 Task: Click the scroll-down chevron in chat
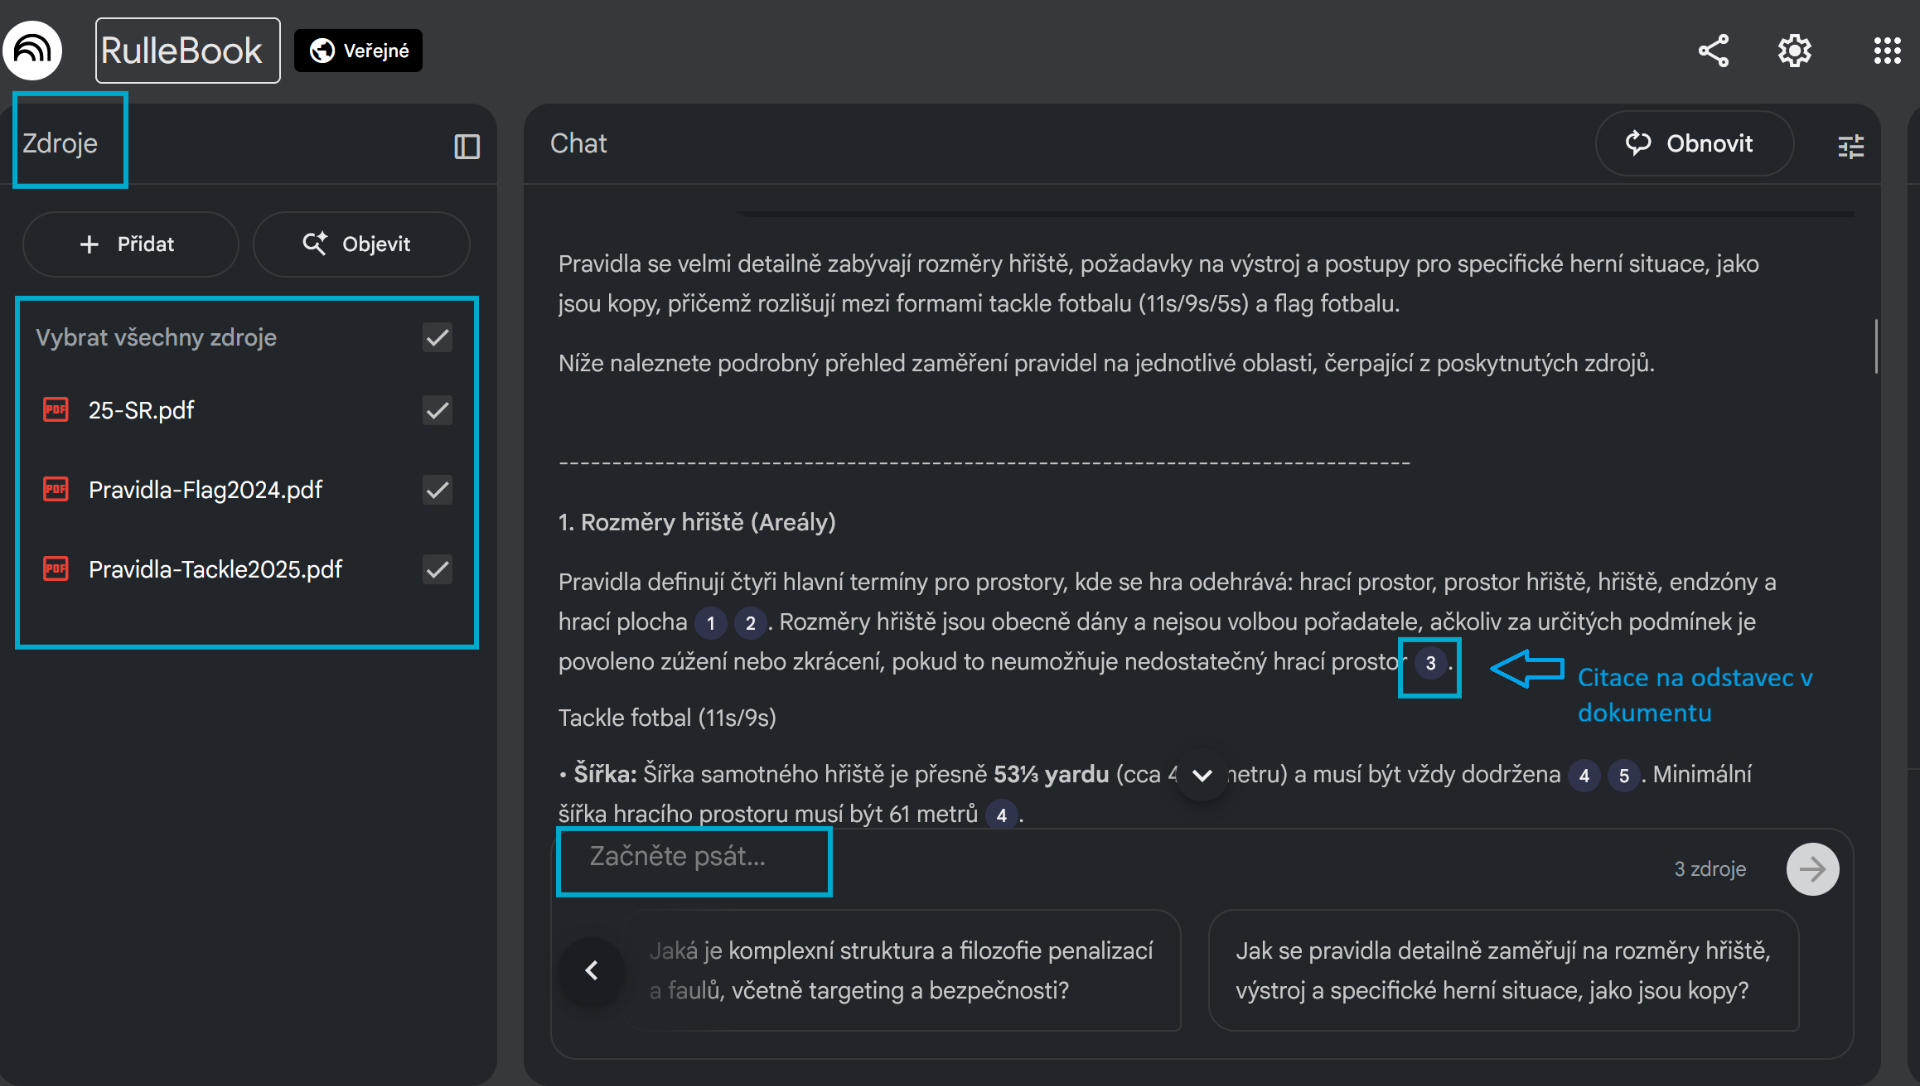tap(1202, 776)
